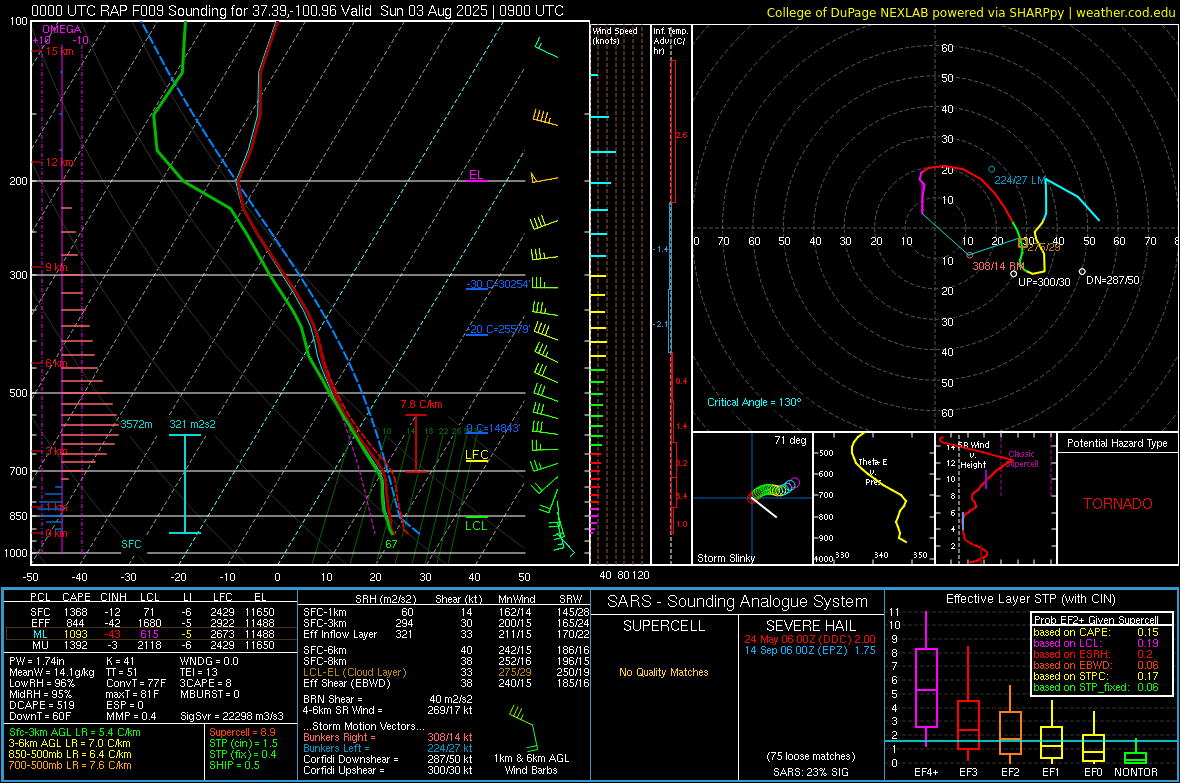Click the No Quality Matches supercell text
Image resolution: width=1180 pixels, height=783 pixels.
(664, 672)
